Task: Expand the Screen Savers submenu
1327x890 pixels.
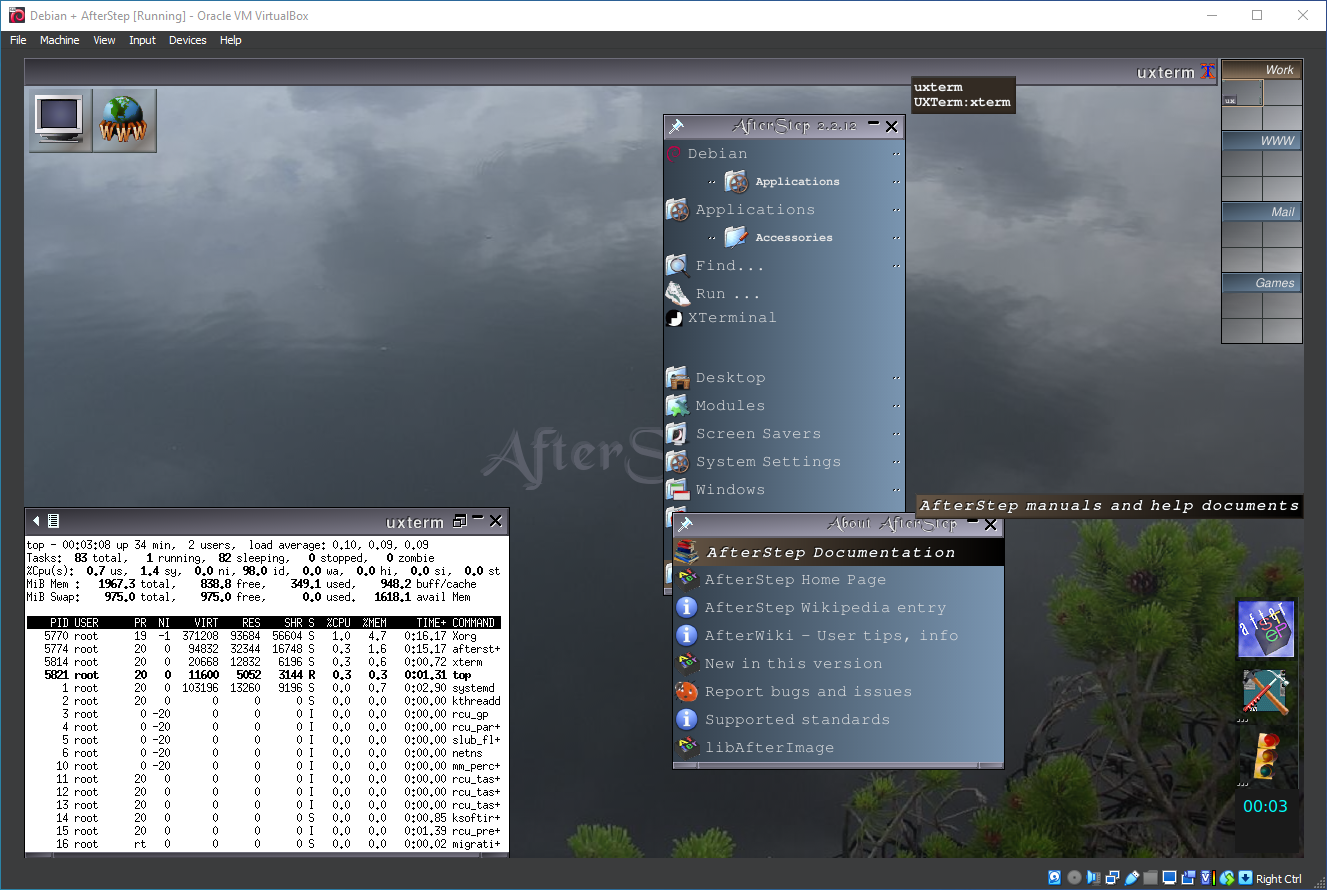Action: 758,434
